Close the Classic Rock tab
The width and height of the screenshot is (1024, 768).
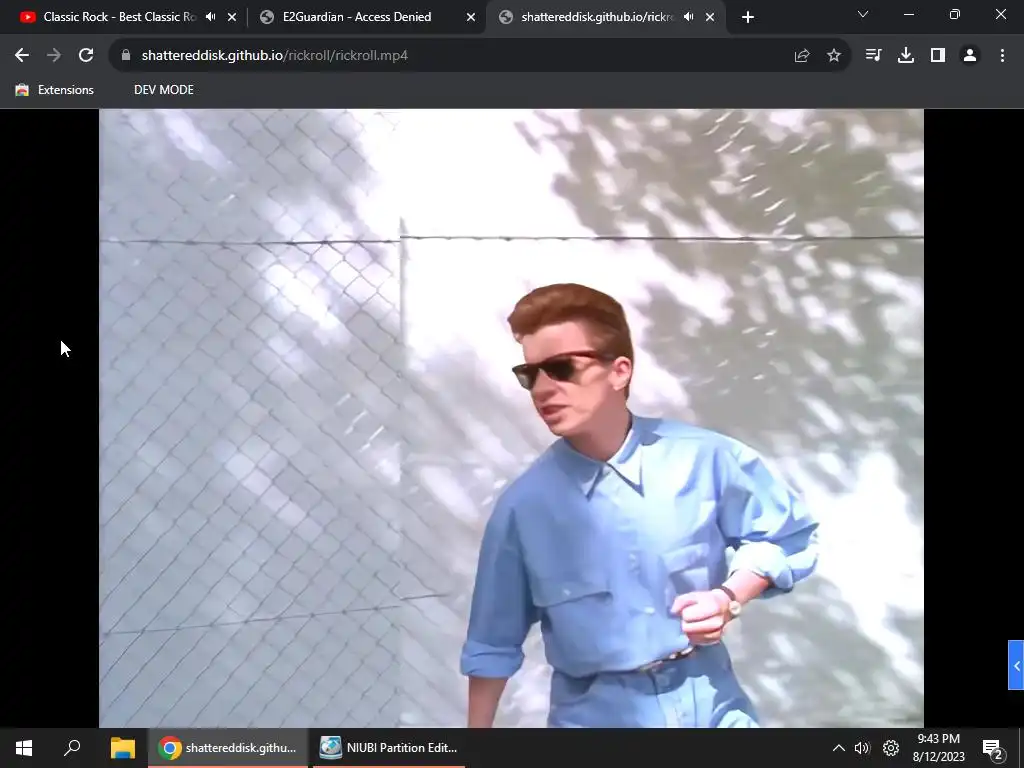coord(232,18)
